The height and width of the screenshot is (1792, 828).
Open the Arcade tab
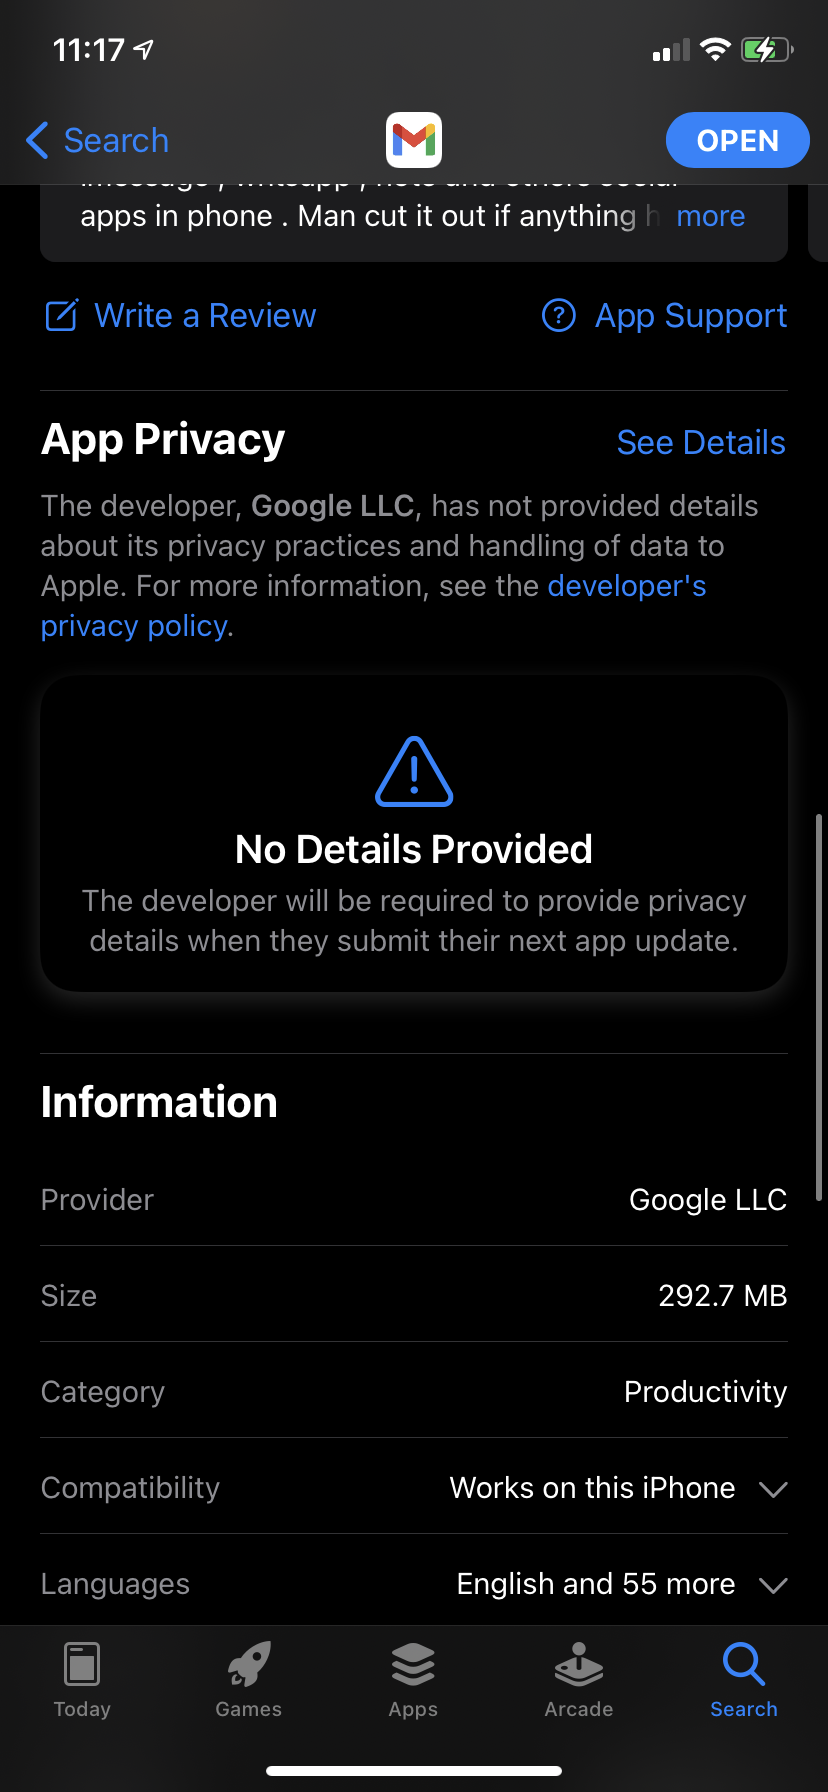click(x=579, y=1680)
